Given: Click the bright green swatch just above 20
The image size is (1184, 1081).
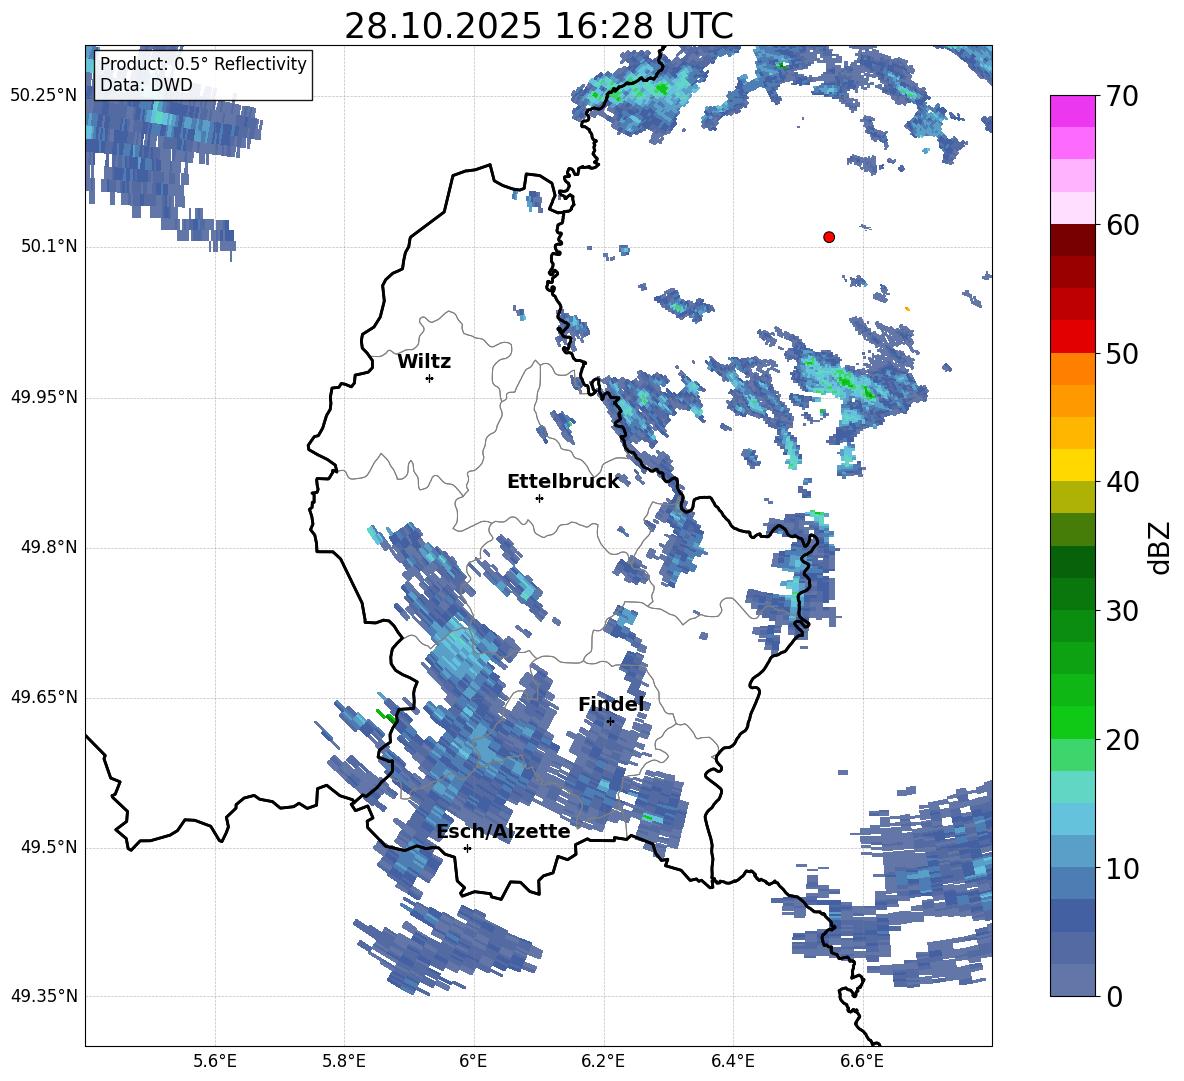Looking at the screenshot, I should click(x=1072, y=722).
